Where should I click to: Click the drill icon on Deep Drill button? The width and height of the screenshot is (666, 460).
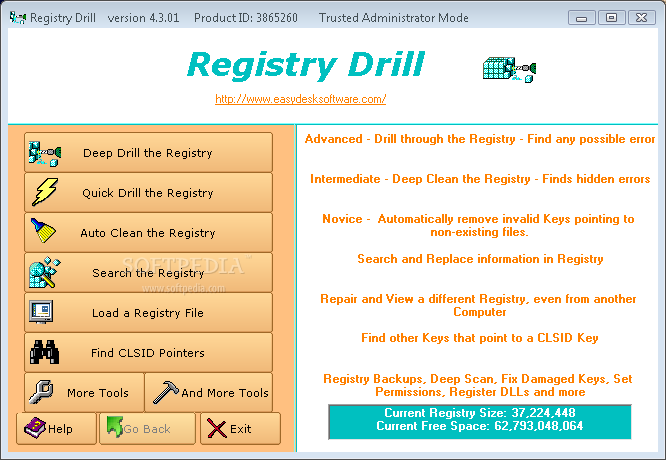click(45, 154)
